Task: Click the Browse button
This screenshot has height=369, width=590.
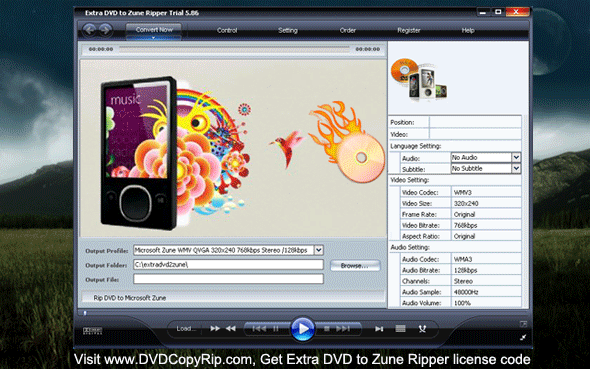Action: 355,266
